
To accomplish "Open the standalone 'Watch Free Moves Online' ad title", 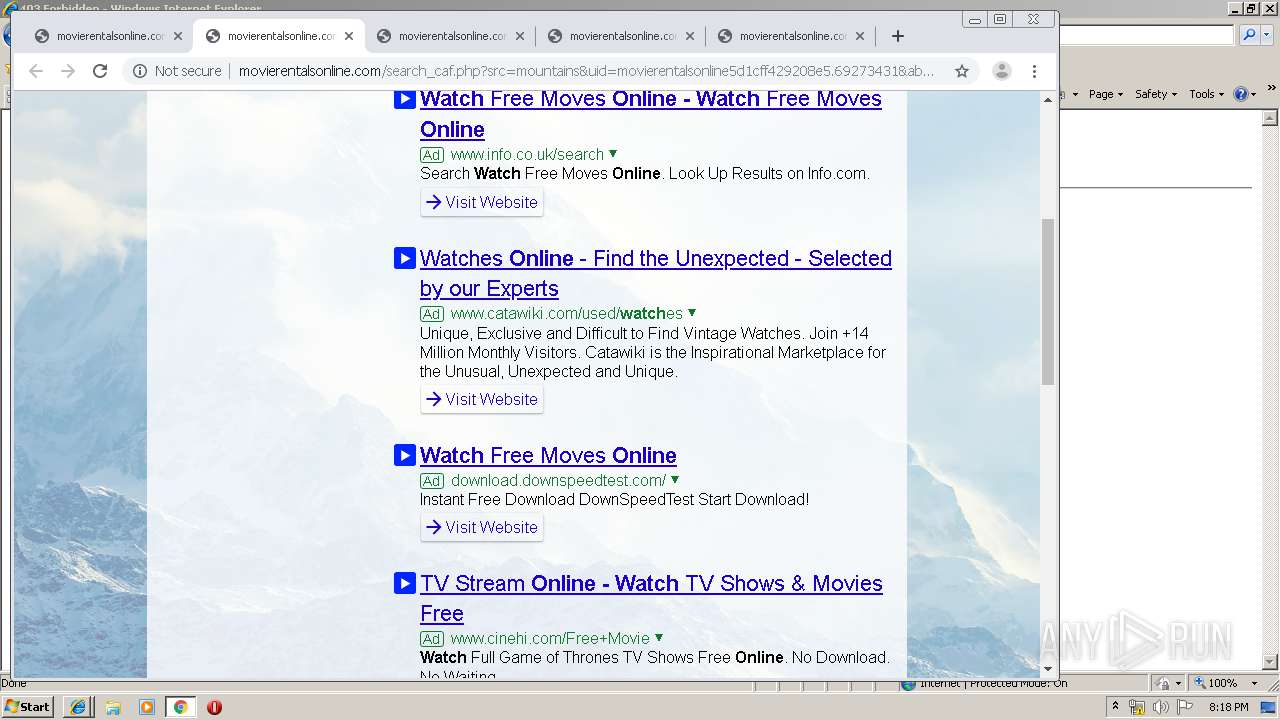I will [x=548, y=455].
